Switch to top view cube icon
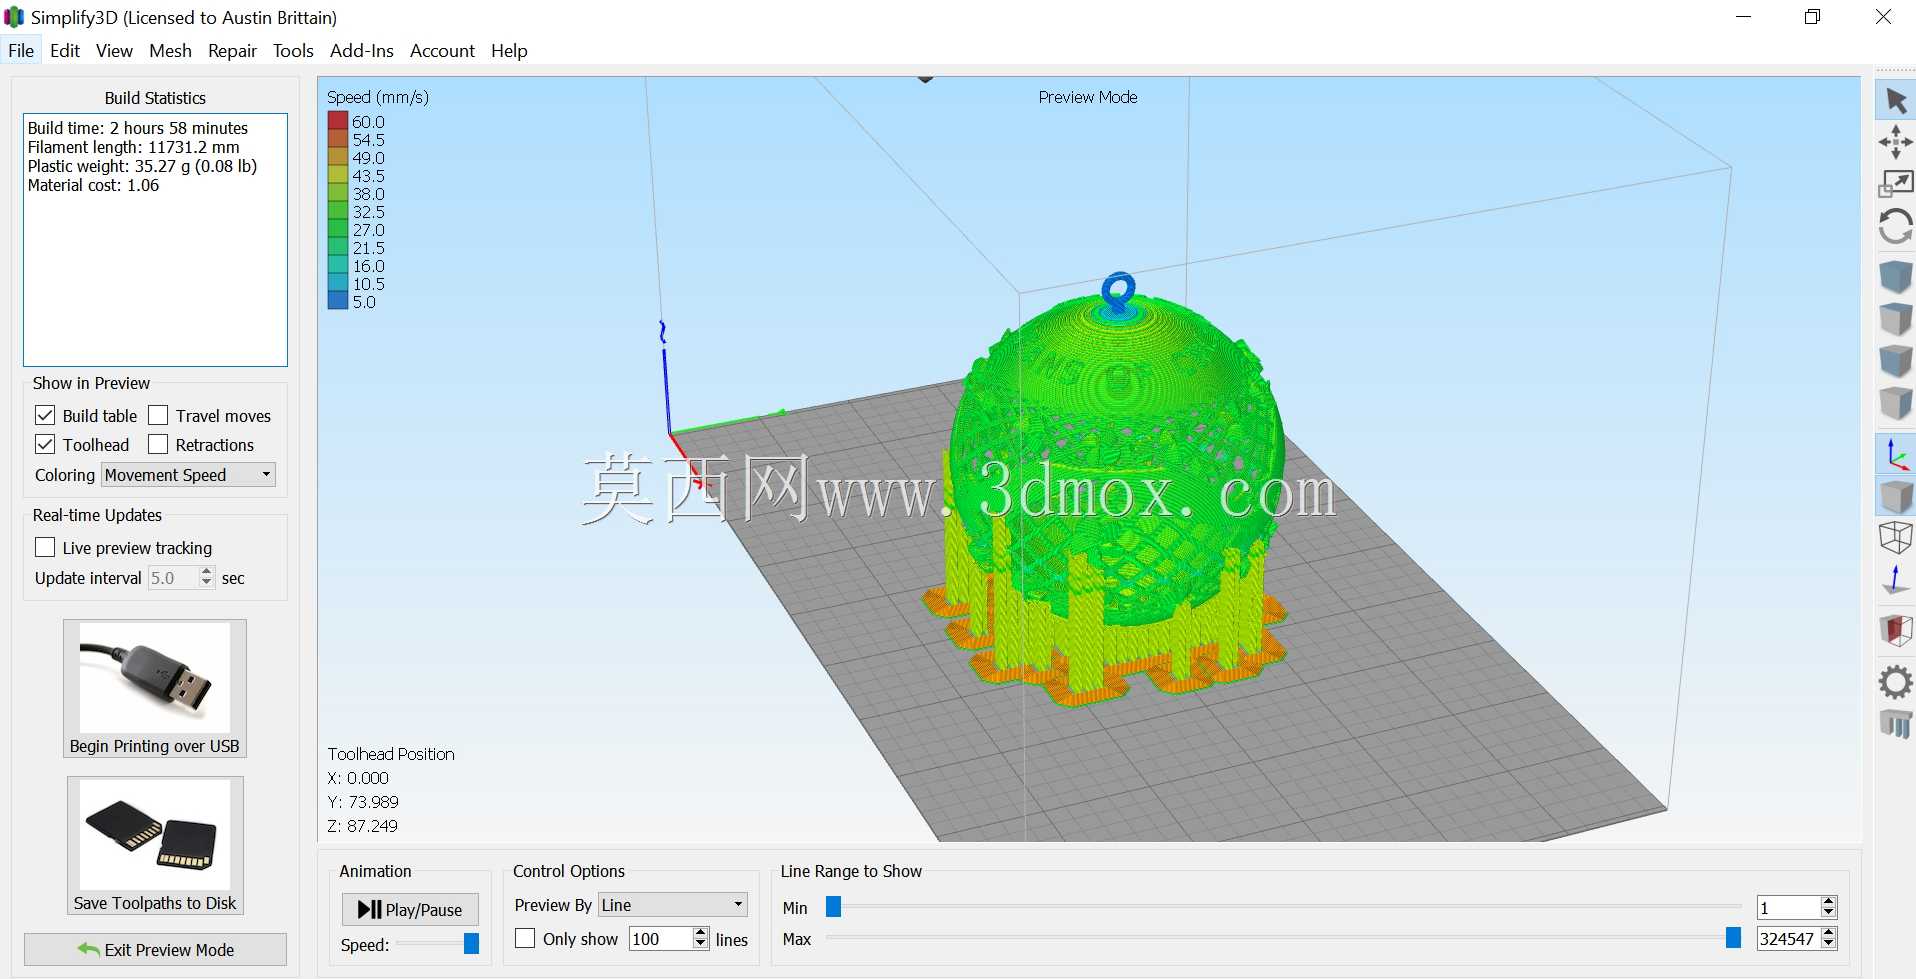Image resolution: width=1916 pixels, height=979 pixels. (x=1895, y=319)
